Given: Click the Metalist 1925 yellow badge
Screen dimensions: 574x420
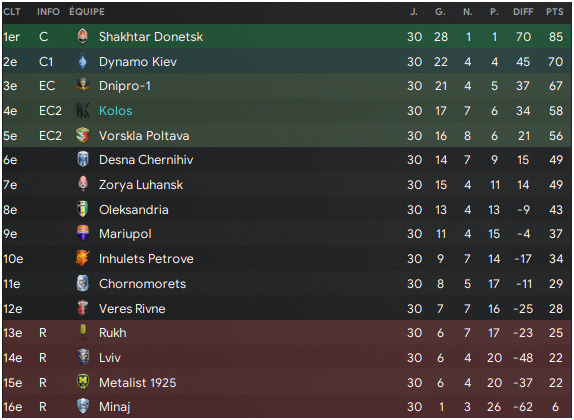Looking at the screenshot, I should tap(83, 382).
